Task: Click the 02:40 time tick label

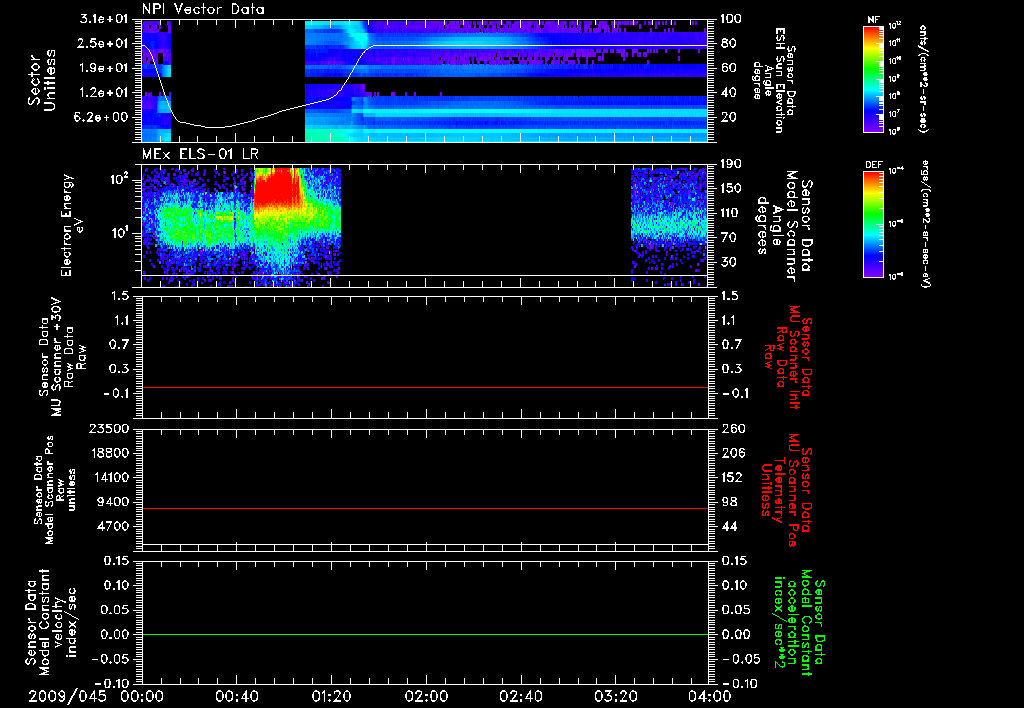Action: (x=520, y=696)
